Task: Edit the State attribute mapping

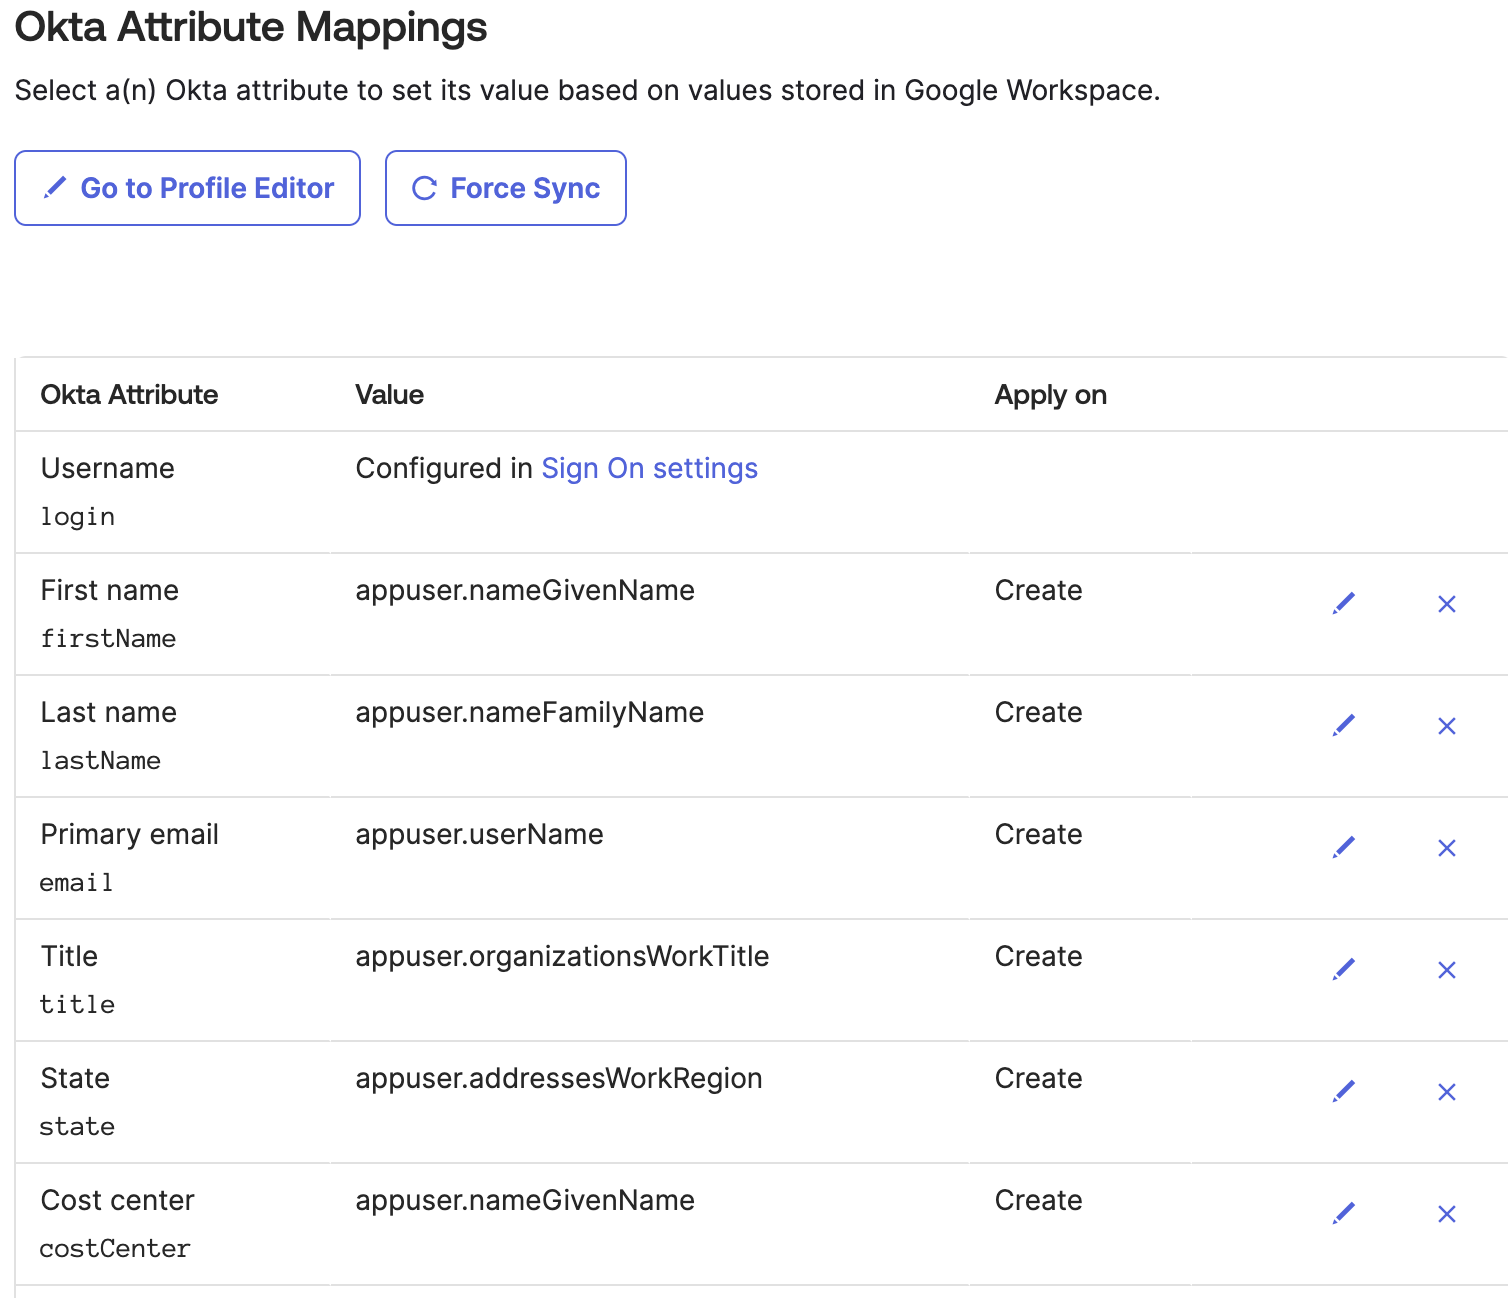Action: click(1345, 1090)
